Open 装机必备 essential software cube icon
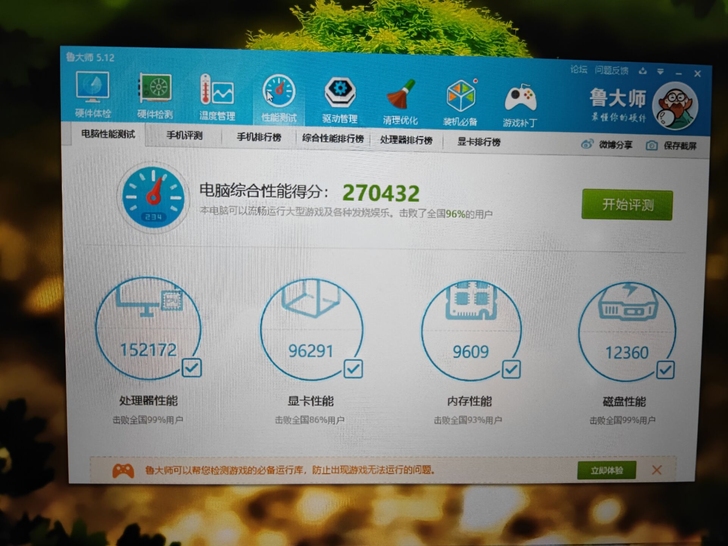The height and width of the screenshot is (546, 728). 461,103
